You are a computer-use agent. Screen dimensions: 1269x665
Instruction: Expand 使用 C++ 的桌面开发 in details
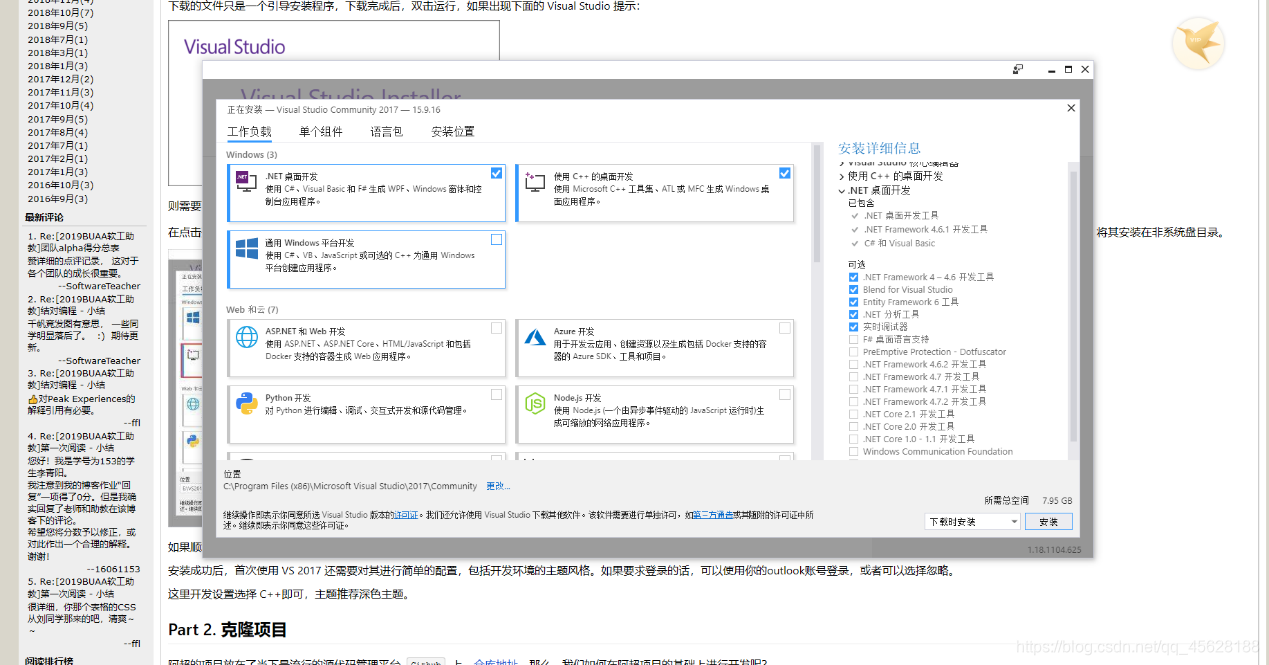coord(842,176)
